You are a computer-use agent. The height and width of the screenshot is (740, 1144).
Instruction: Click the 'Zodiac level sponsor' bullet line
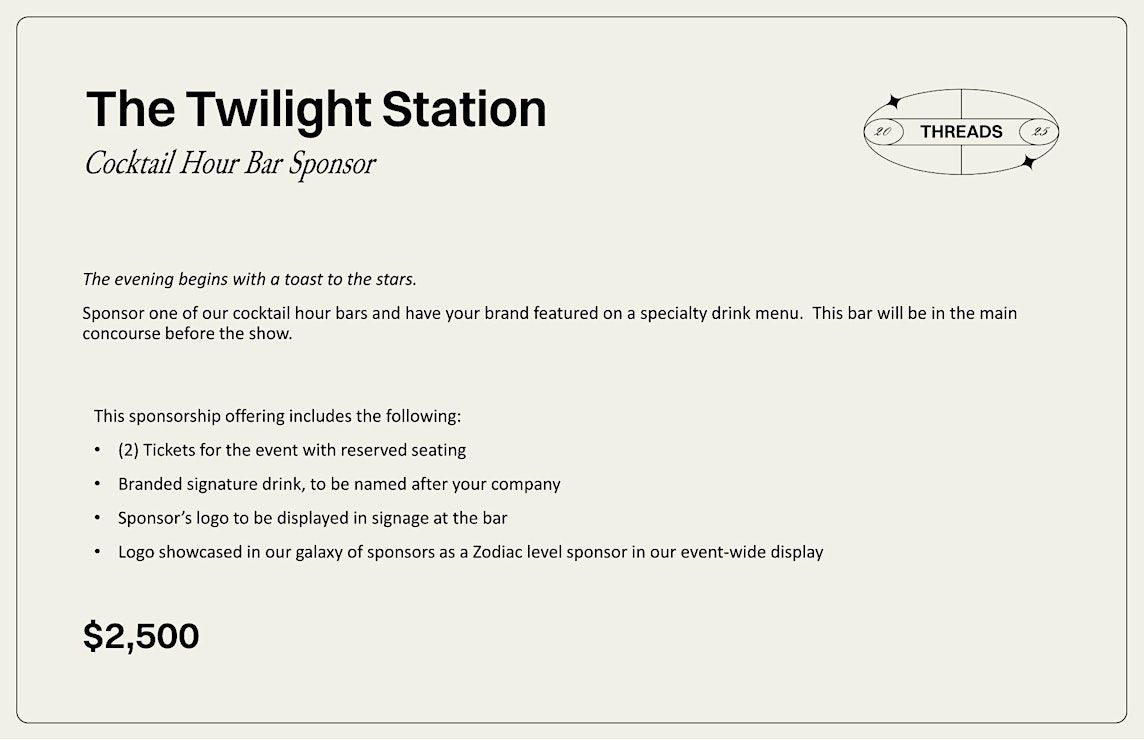pos(471,552)
